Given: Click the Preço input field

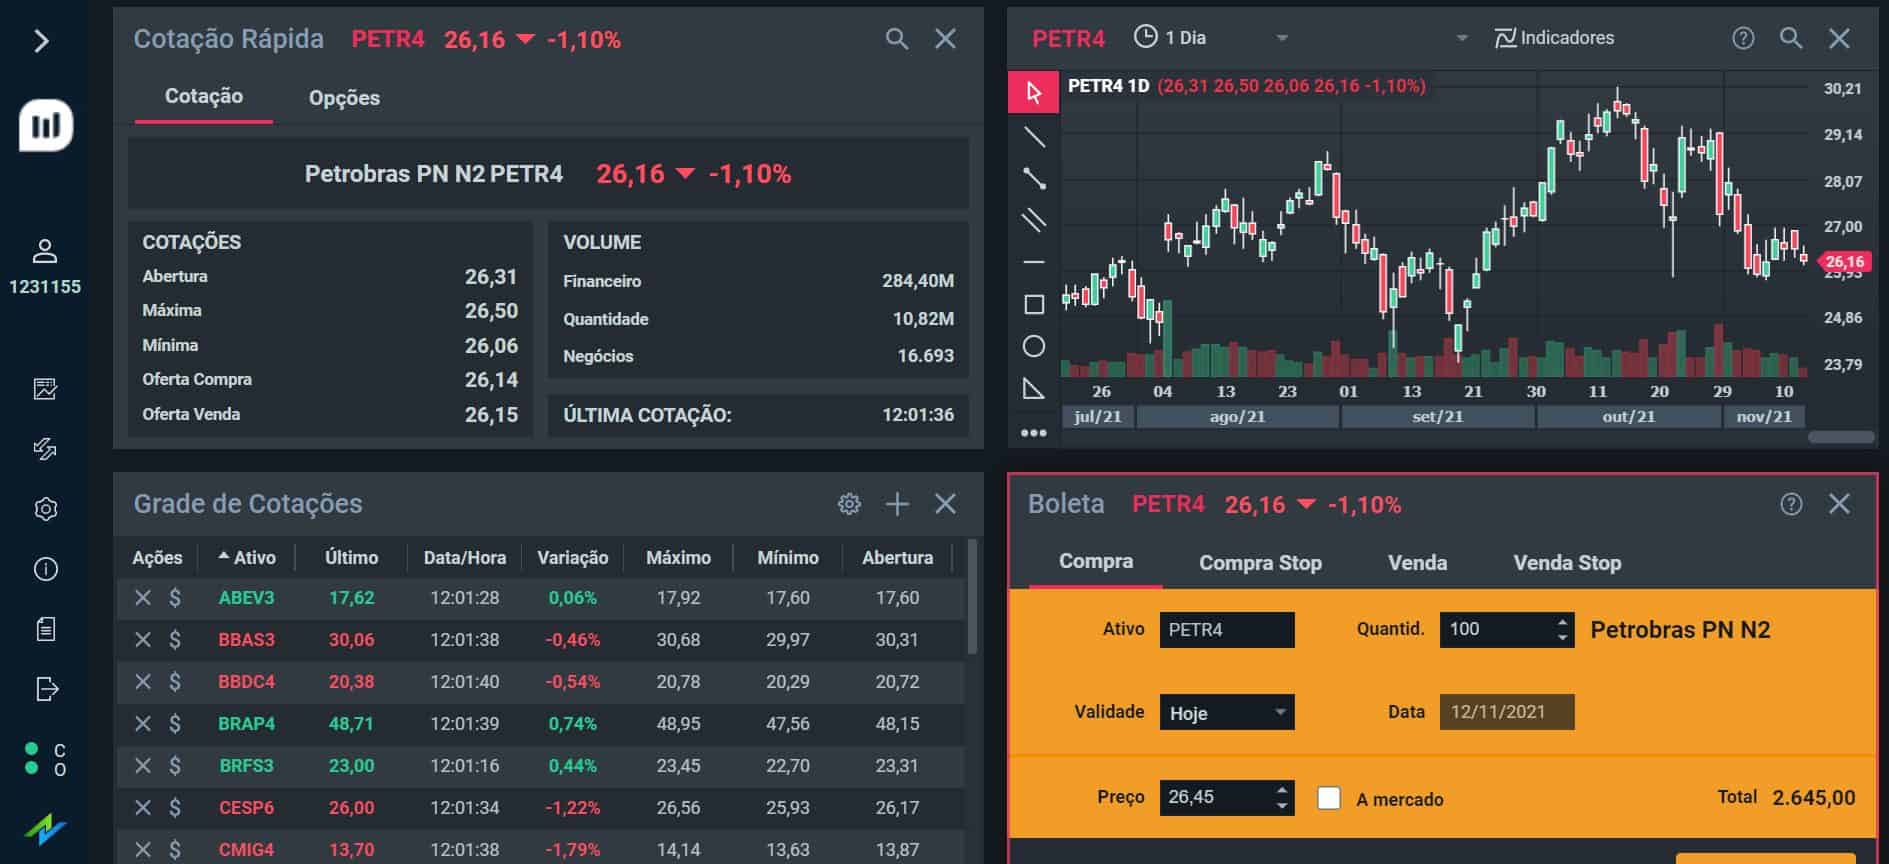Looking at the screenshot, I should (1215, 797).
